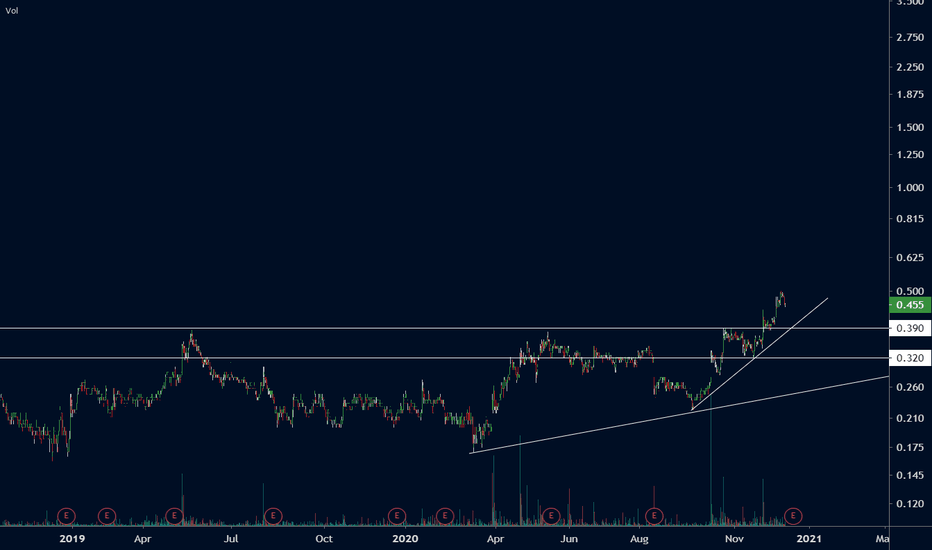Click the Jul label on the time axis
The image size is (932, 550).
tap(231, 539)
